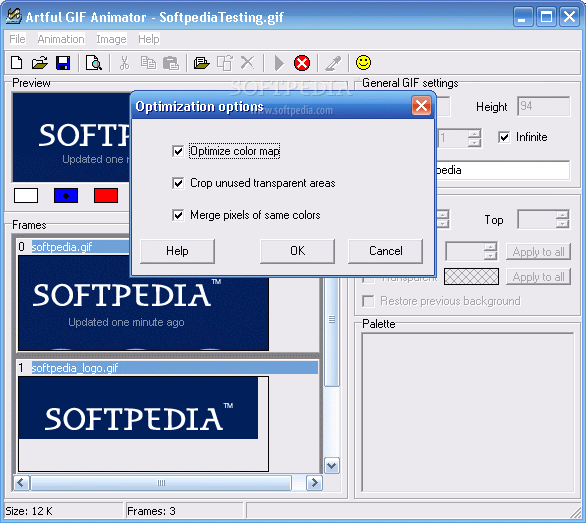Click the Top position spinner field

click(544, 219)
